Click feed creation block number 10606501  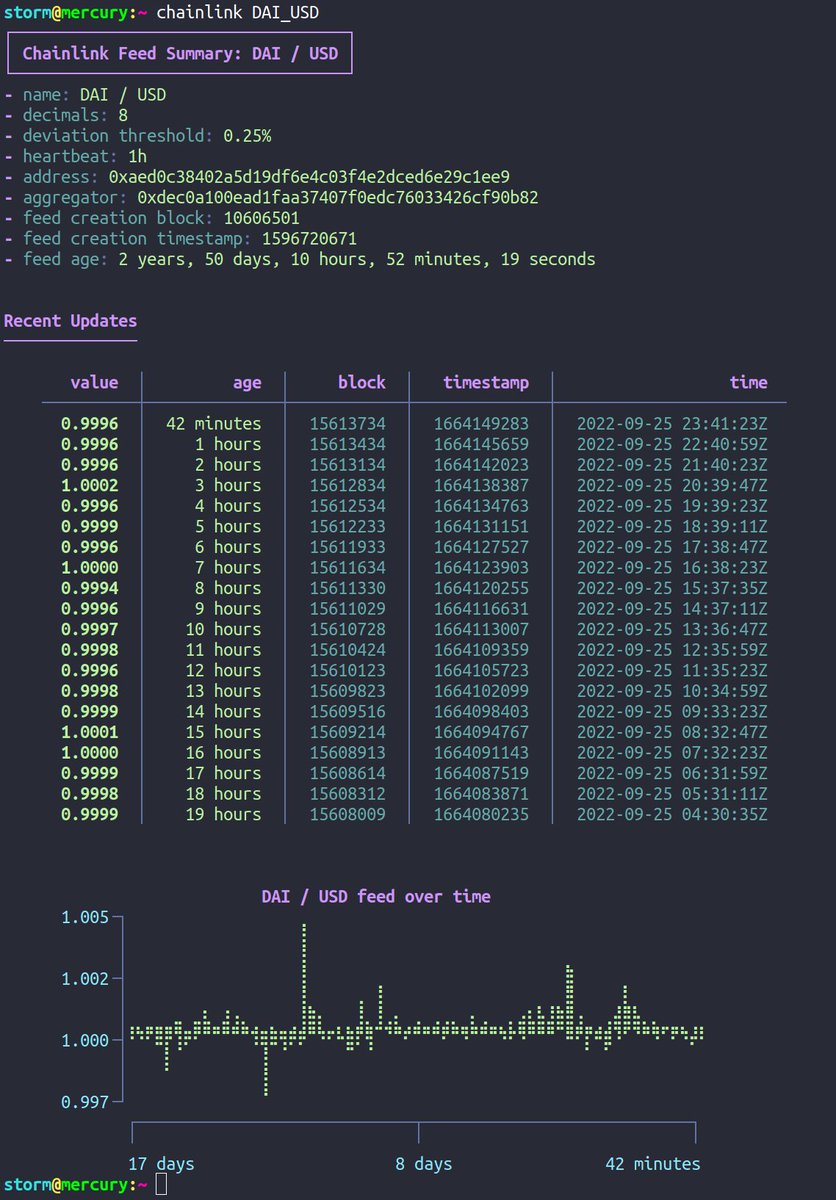click(x=262, y=218)
